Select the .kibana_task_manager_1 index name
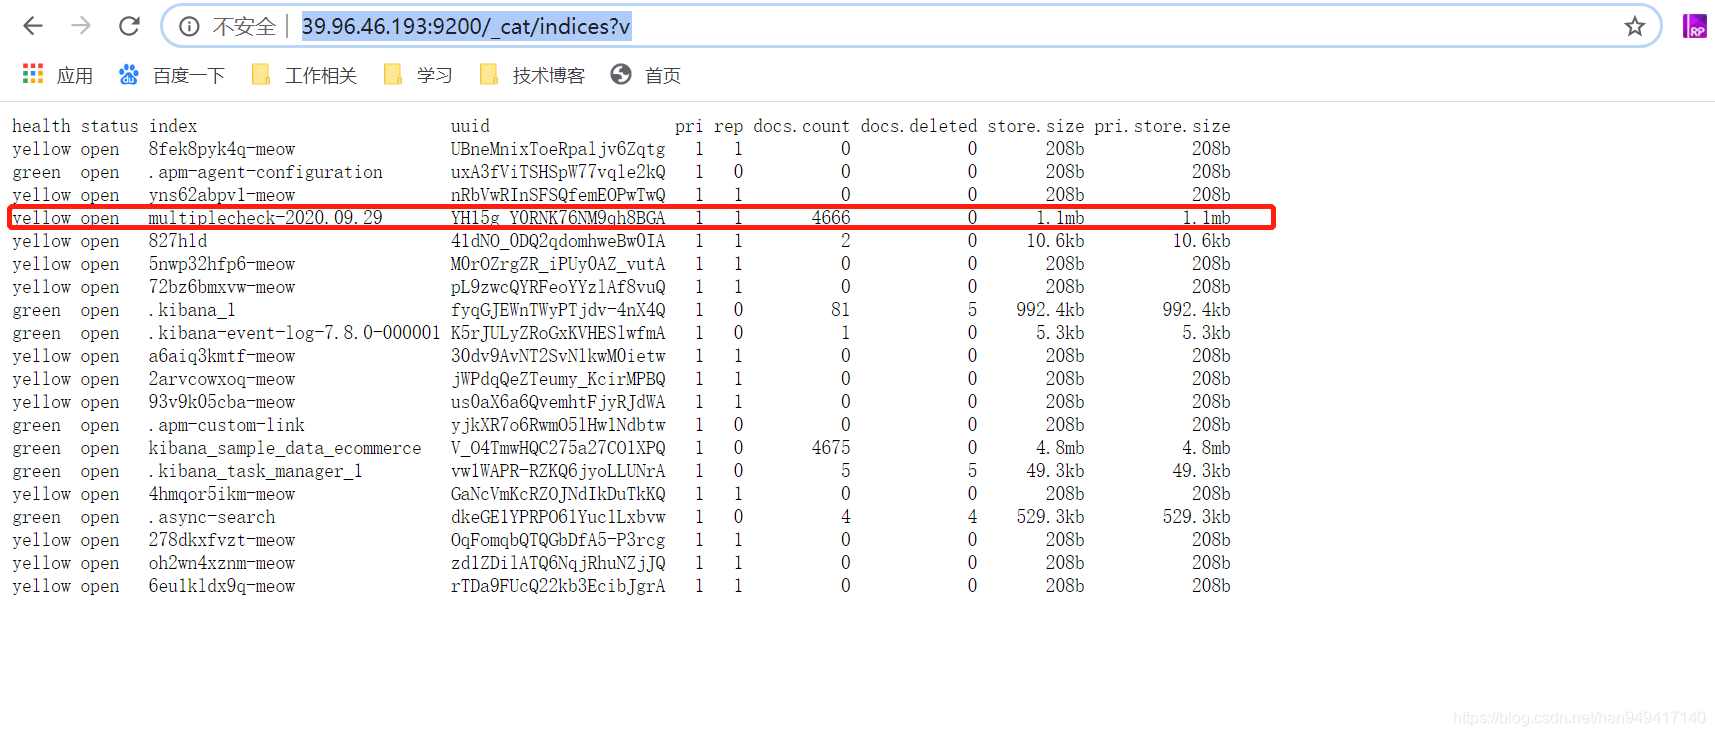 pyautogui.click(x=256, y=471)
